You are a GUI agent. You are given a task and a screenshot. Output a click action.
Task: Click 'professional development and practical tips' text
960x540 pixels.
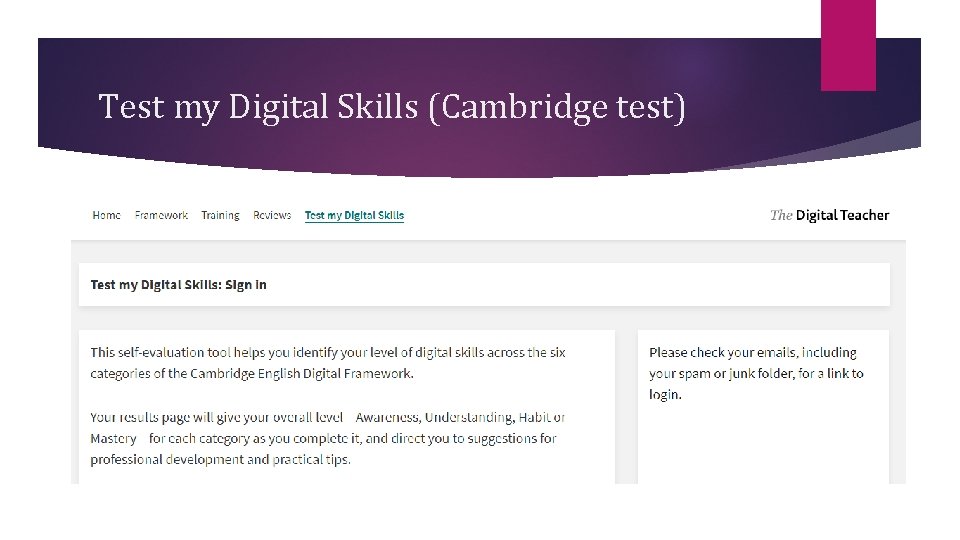point(220,460)
